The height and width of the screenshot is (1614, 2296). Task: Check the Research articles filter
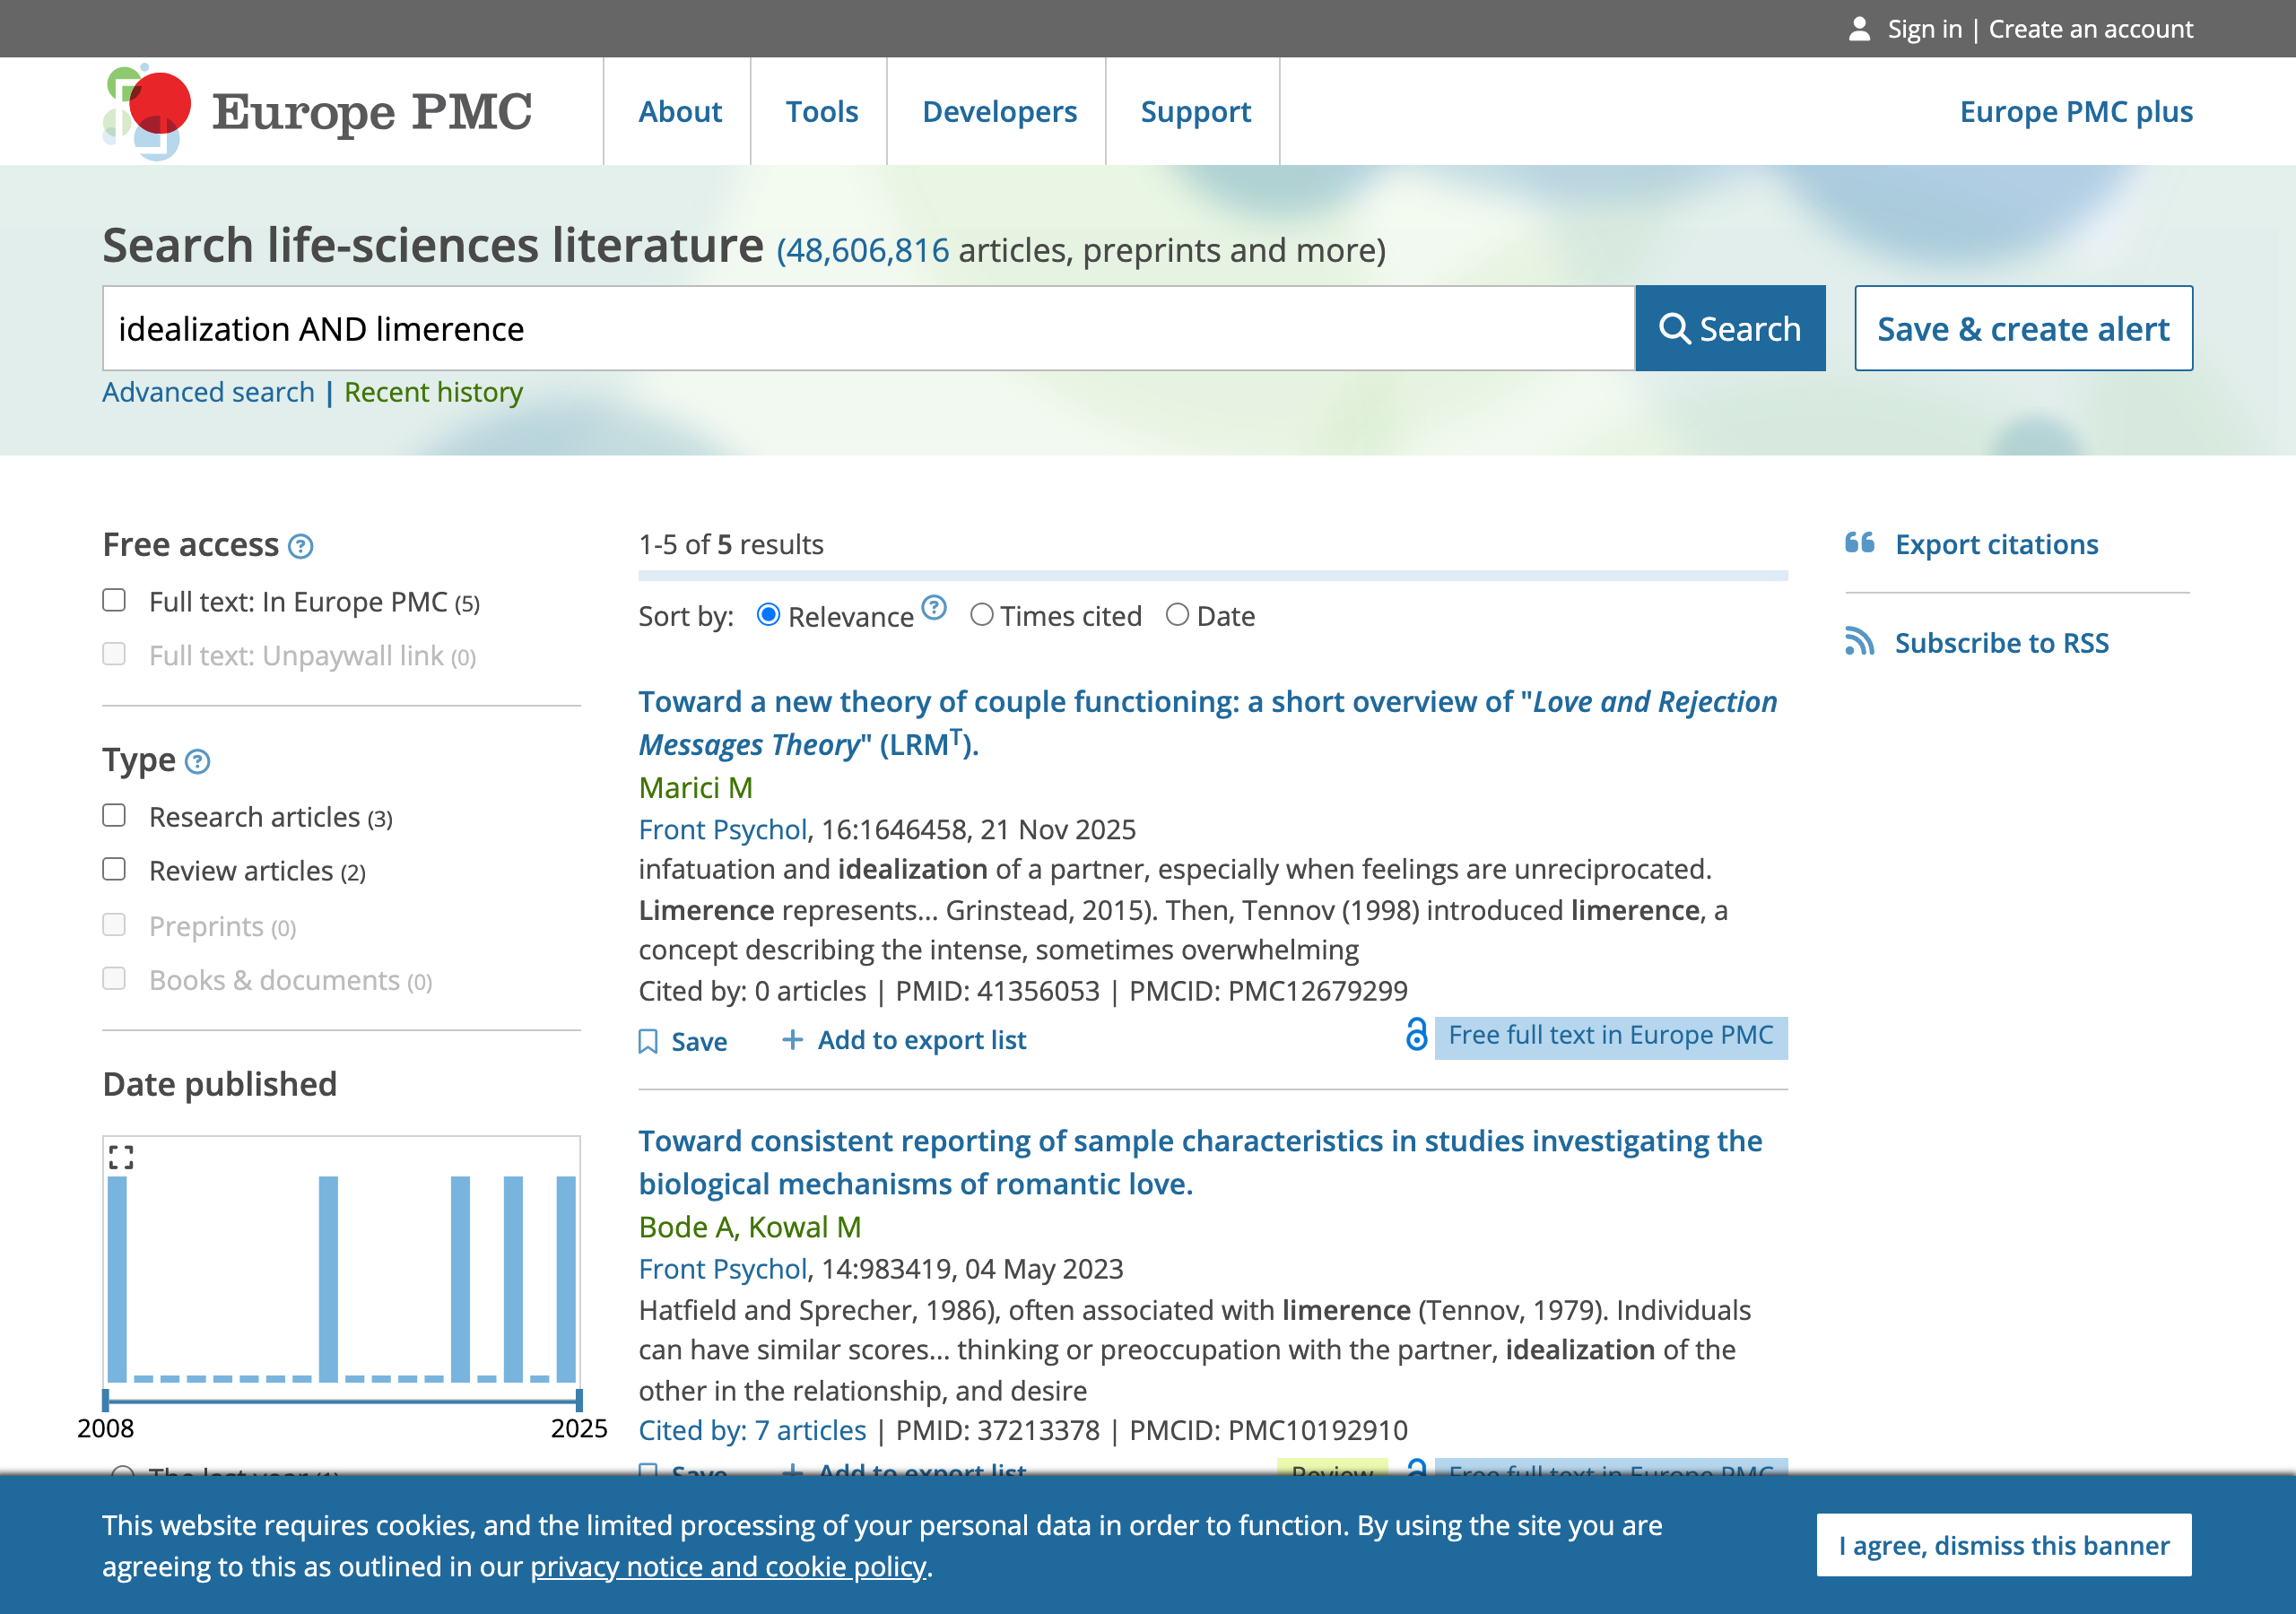coord(114,816)
